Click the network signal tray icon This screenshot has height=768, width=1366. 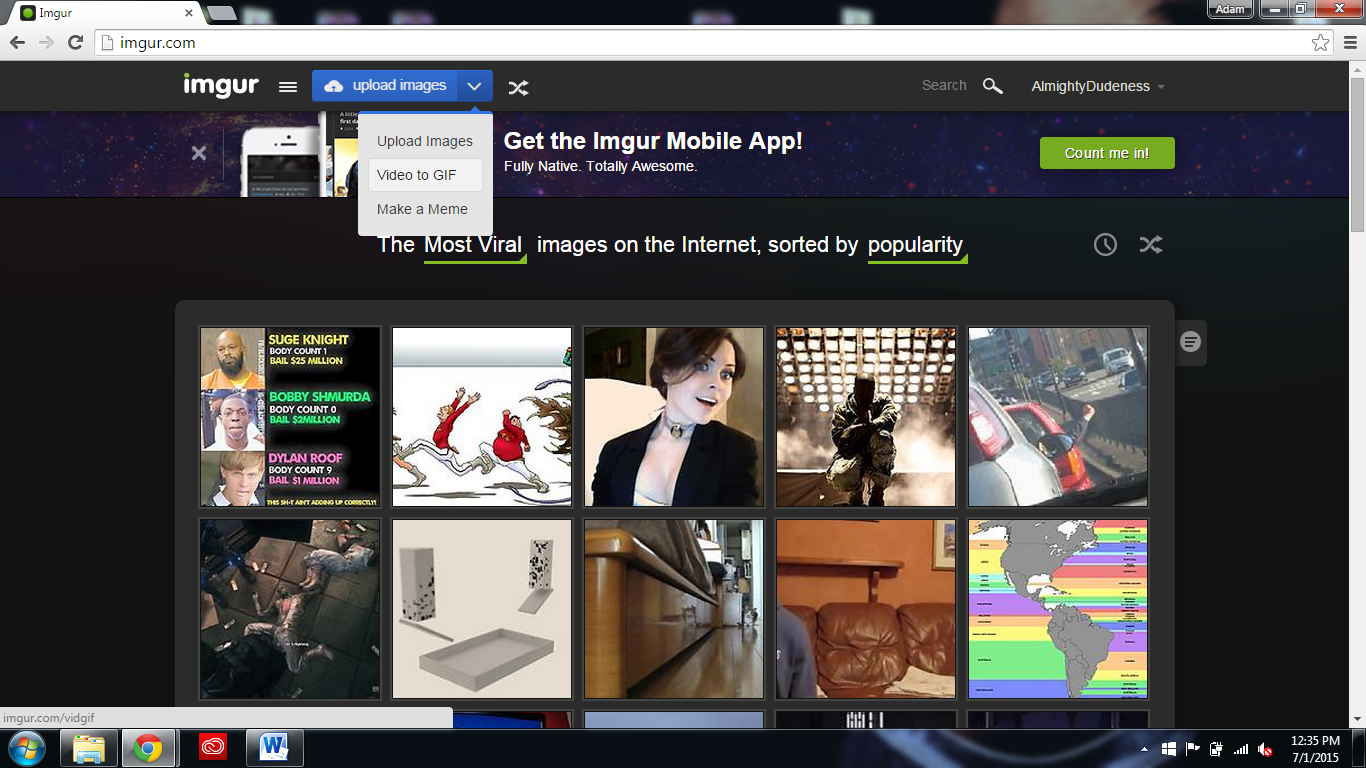(x=1241, y=749)
